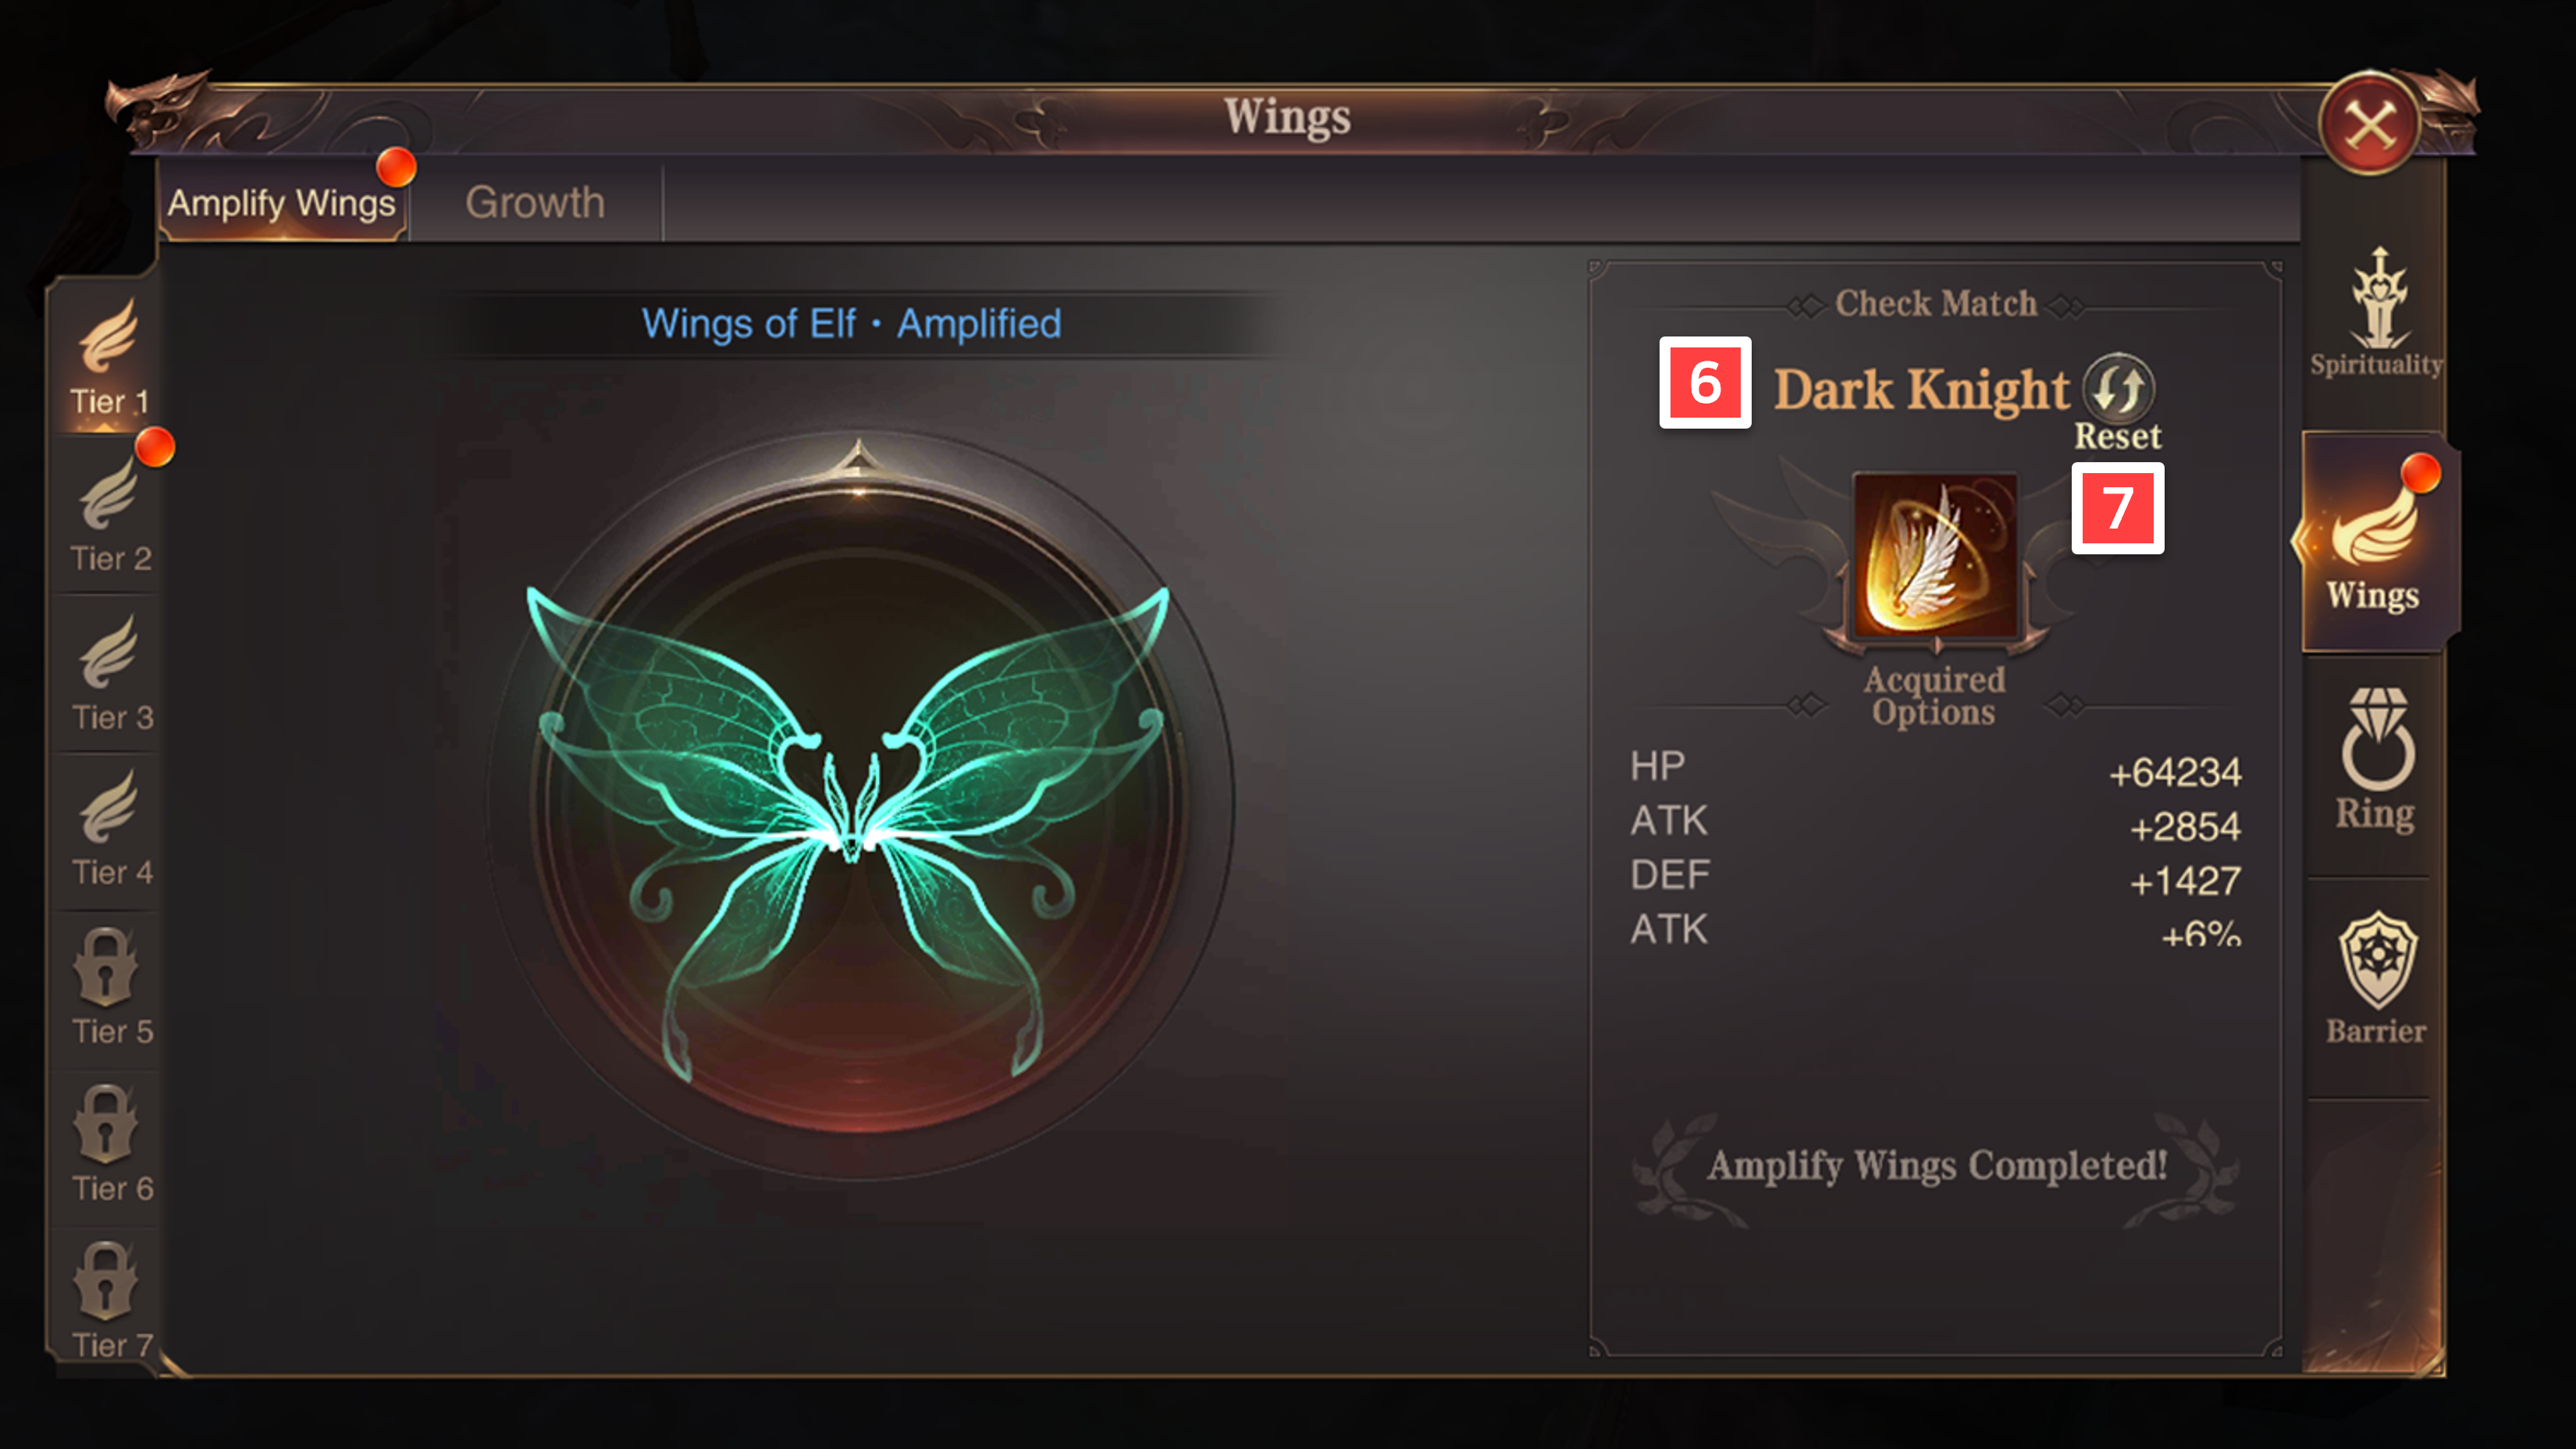The height and width of the screenshot is (1449, 2576).
Task: Select the Tier 1 wings icon
Action: coord(108,335)
